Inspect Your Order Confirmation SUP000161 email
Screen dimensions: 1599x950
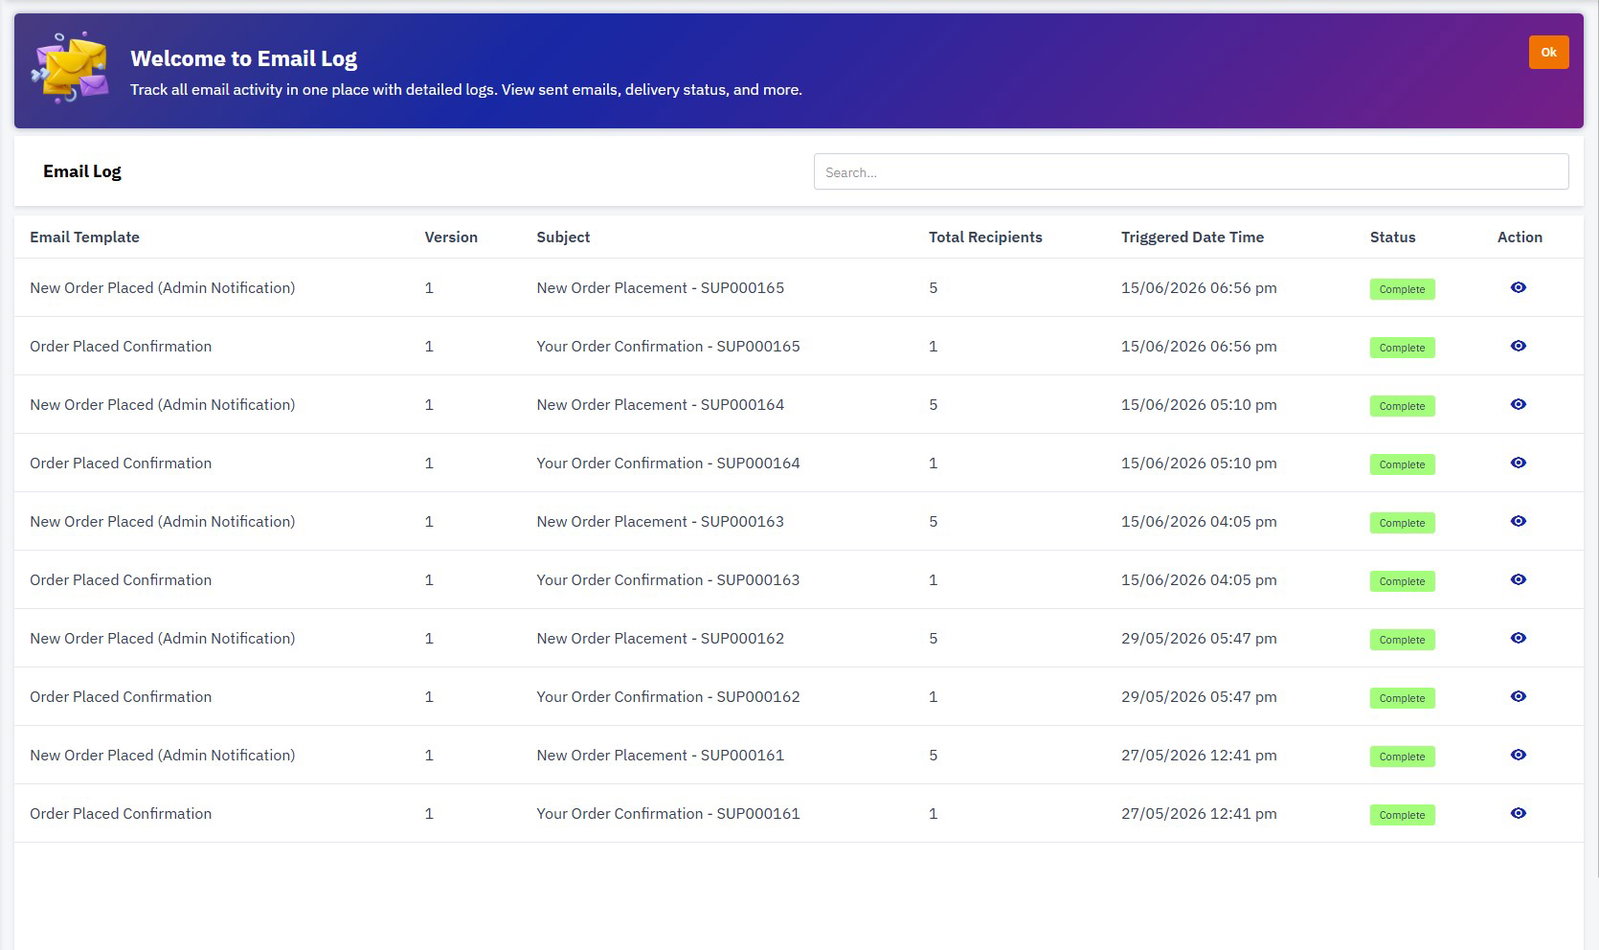(x=1518, y=814)
